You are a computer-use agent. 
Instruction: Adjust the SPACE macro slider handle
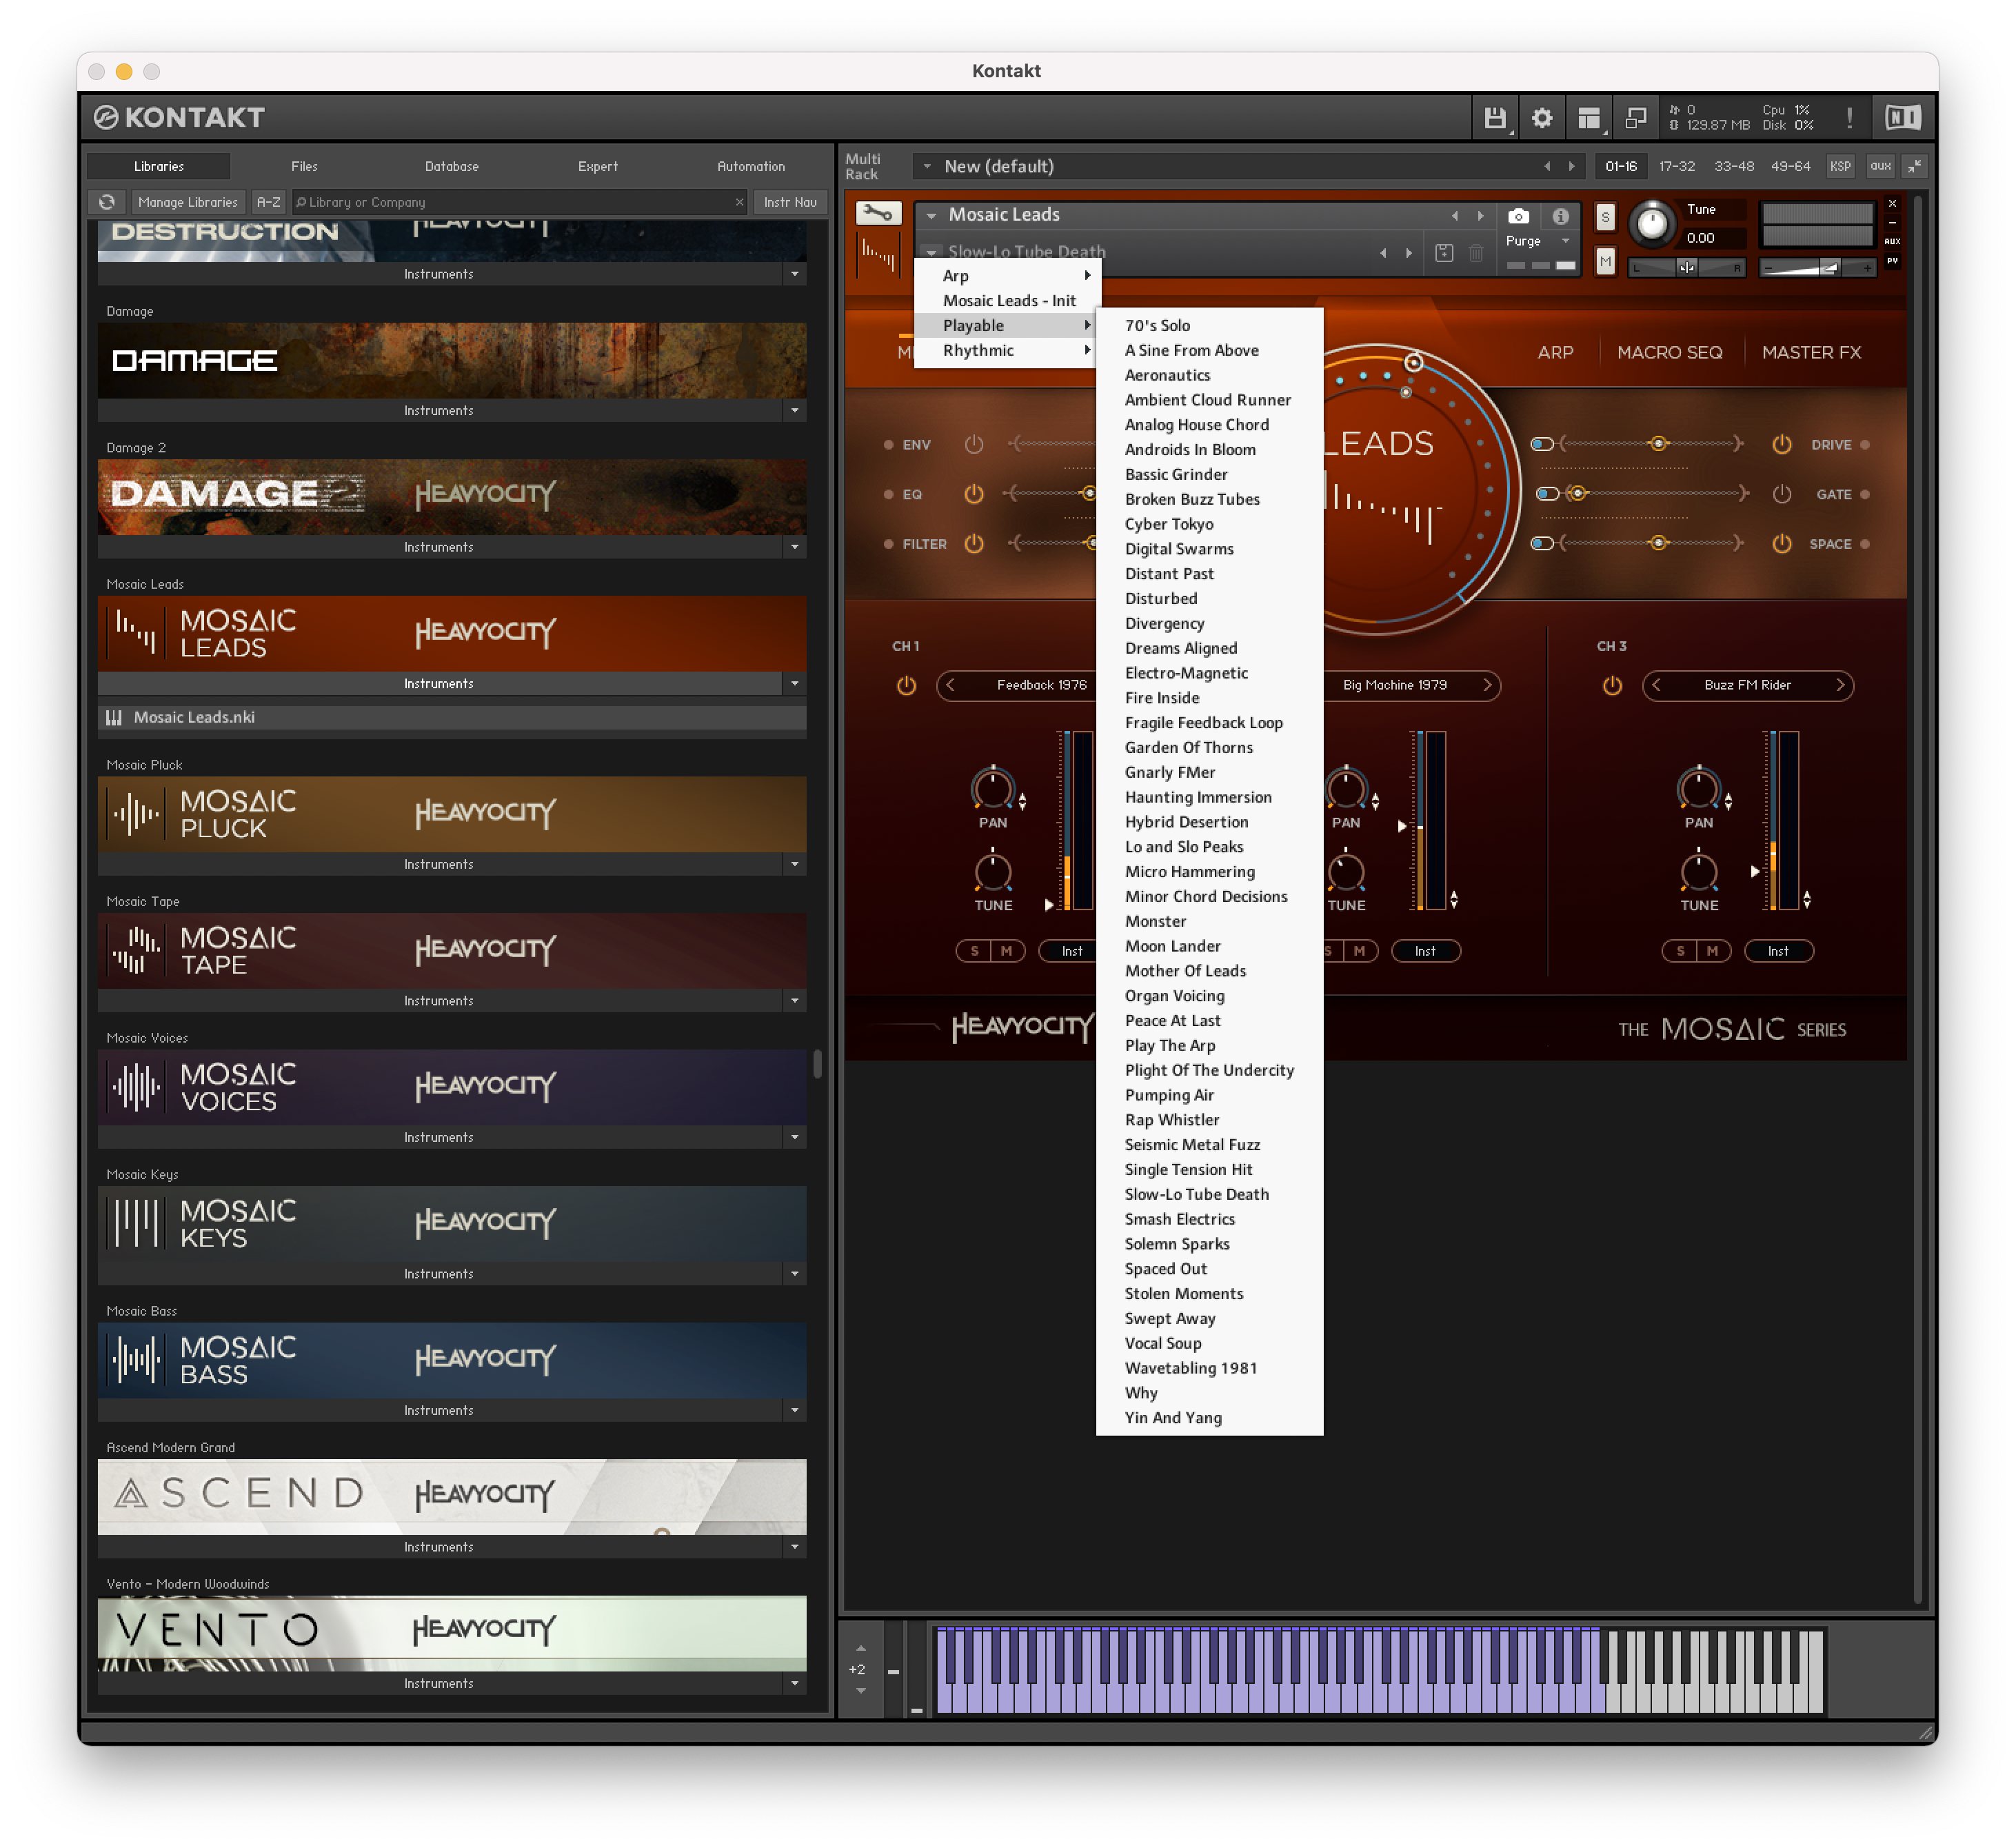click(x=1658, y=542)
